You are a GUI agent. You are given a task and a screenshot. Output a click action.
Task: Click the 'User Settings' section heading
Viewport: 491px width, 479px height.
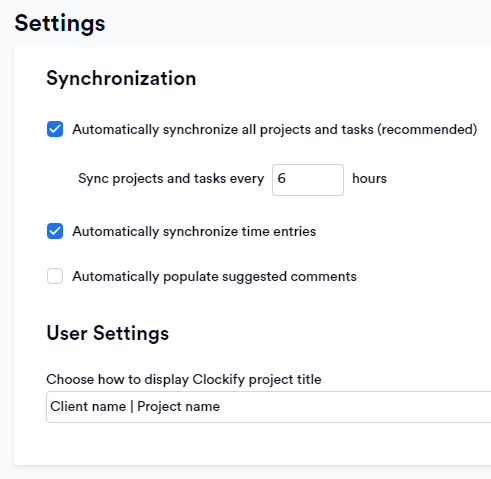pos(108,333)
